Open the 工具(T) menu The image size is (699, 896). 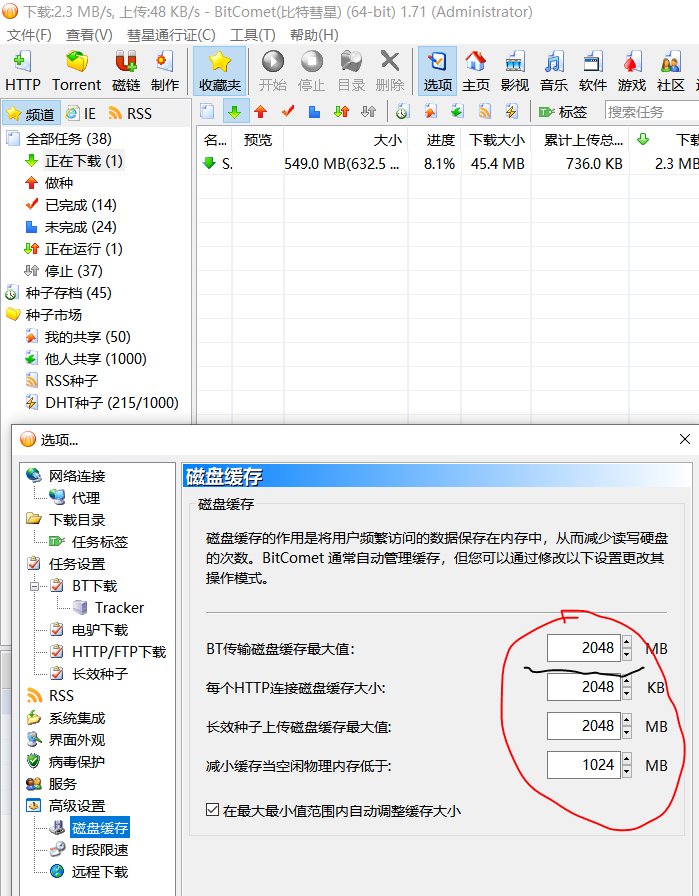(x=253, y=35)
